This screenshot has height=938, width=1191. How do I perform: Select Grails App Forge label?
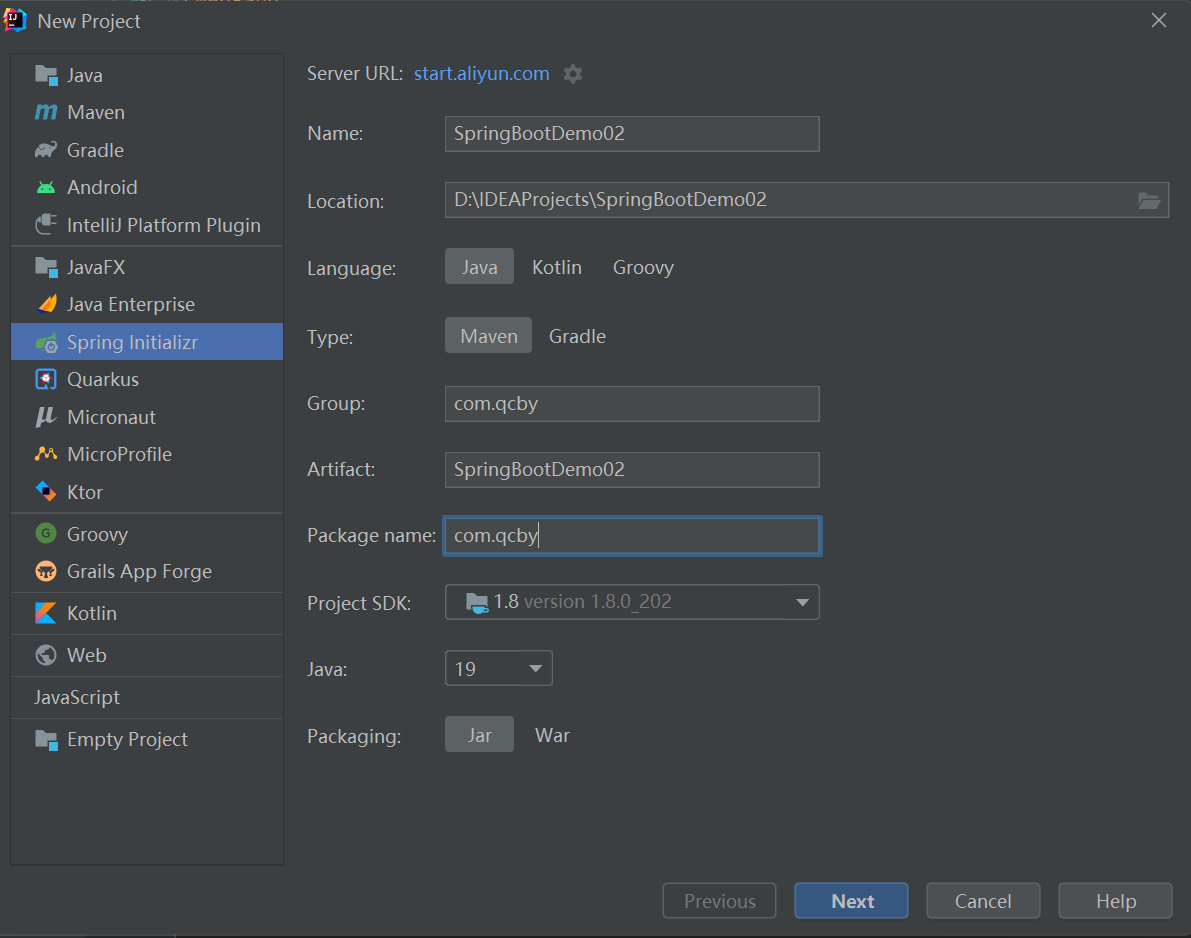pyautogui.click(x=140, y=571)
